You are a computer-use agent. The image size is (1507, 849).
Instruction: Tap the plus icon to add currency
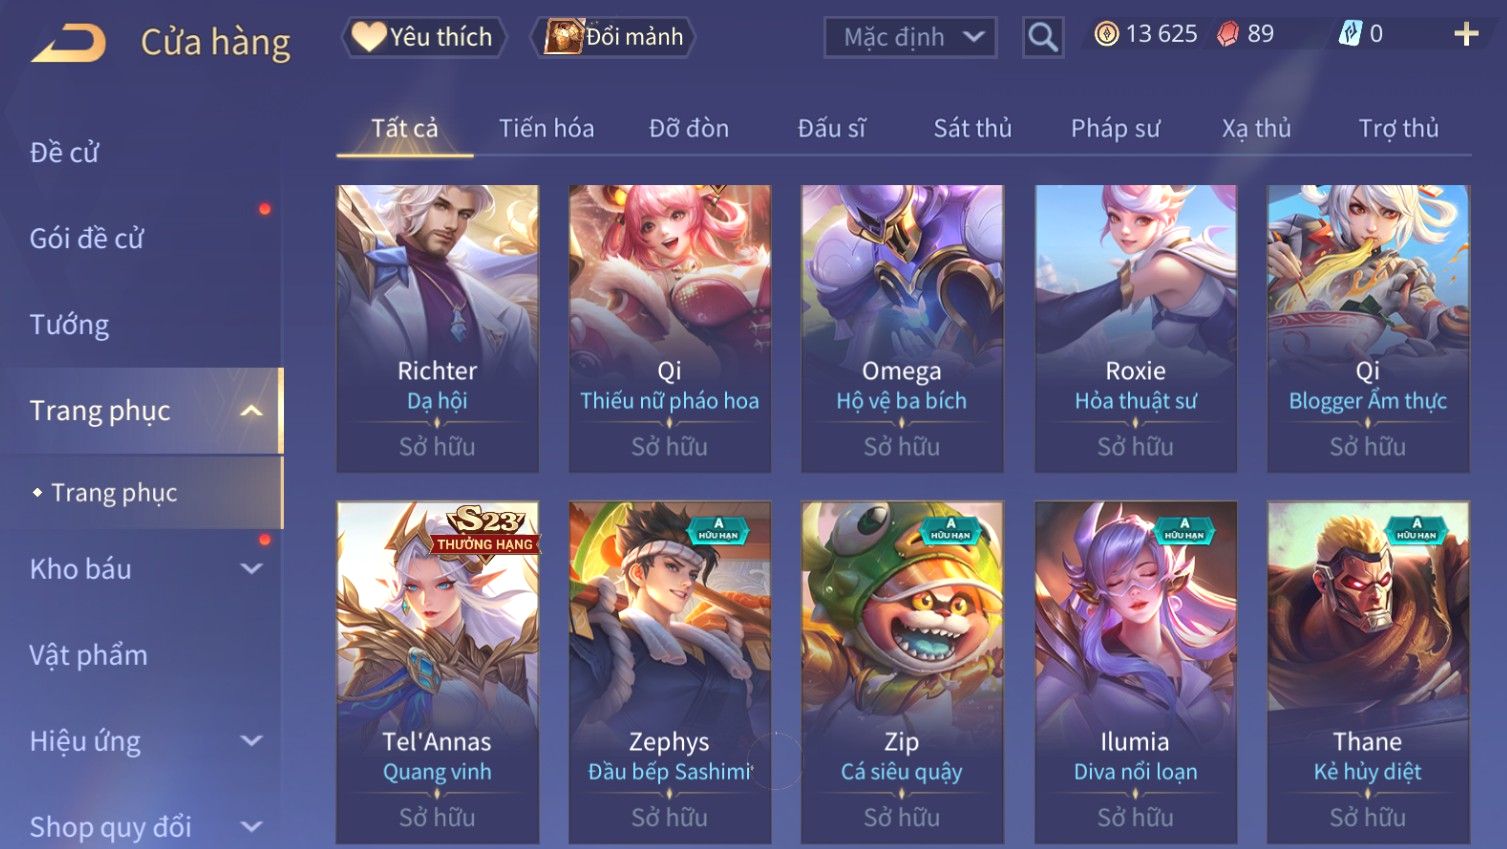(x=1466, y=35)
